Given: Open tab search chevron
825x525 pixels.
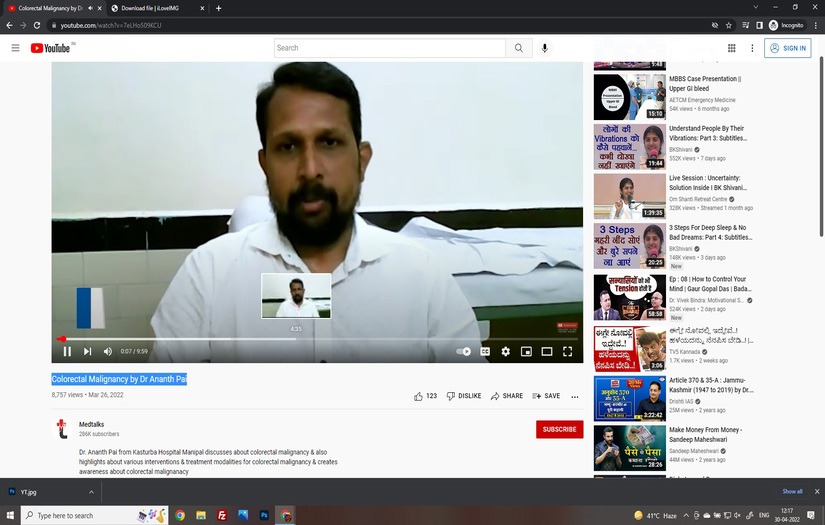Looking at the screenshot, I should pyautogui.click(x=756, y=7).
